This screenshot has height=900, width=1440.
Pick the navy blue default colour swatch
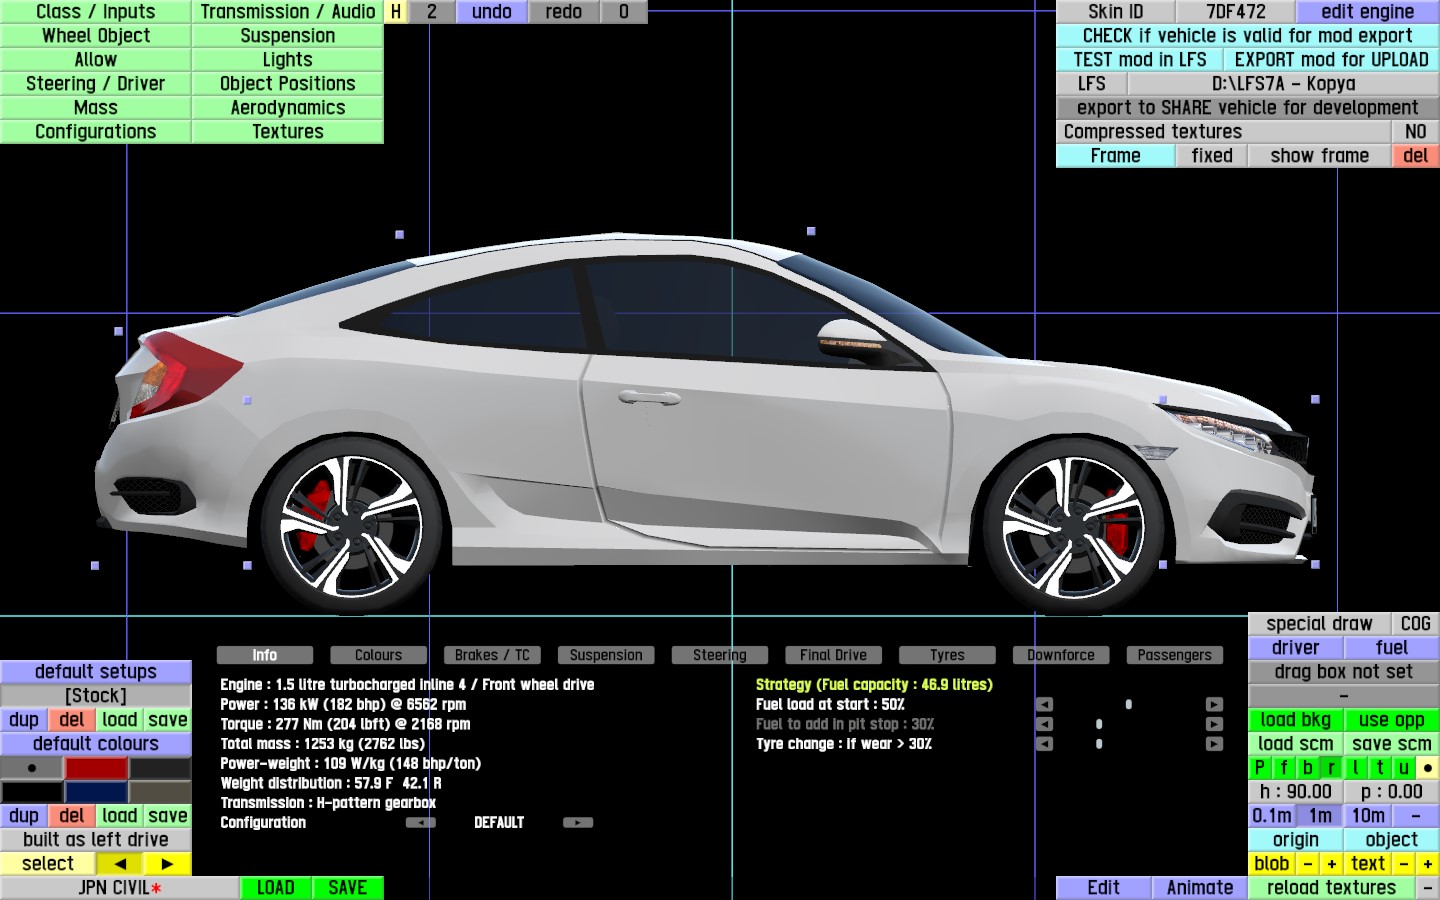(x=96, y=792)
